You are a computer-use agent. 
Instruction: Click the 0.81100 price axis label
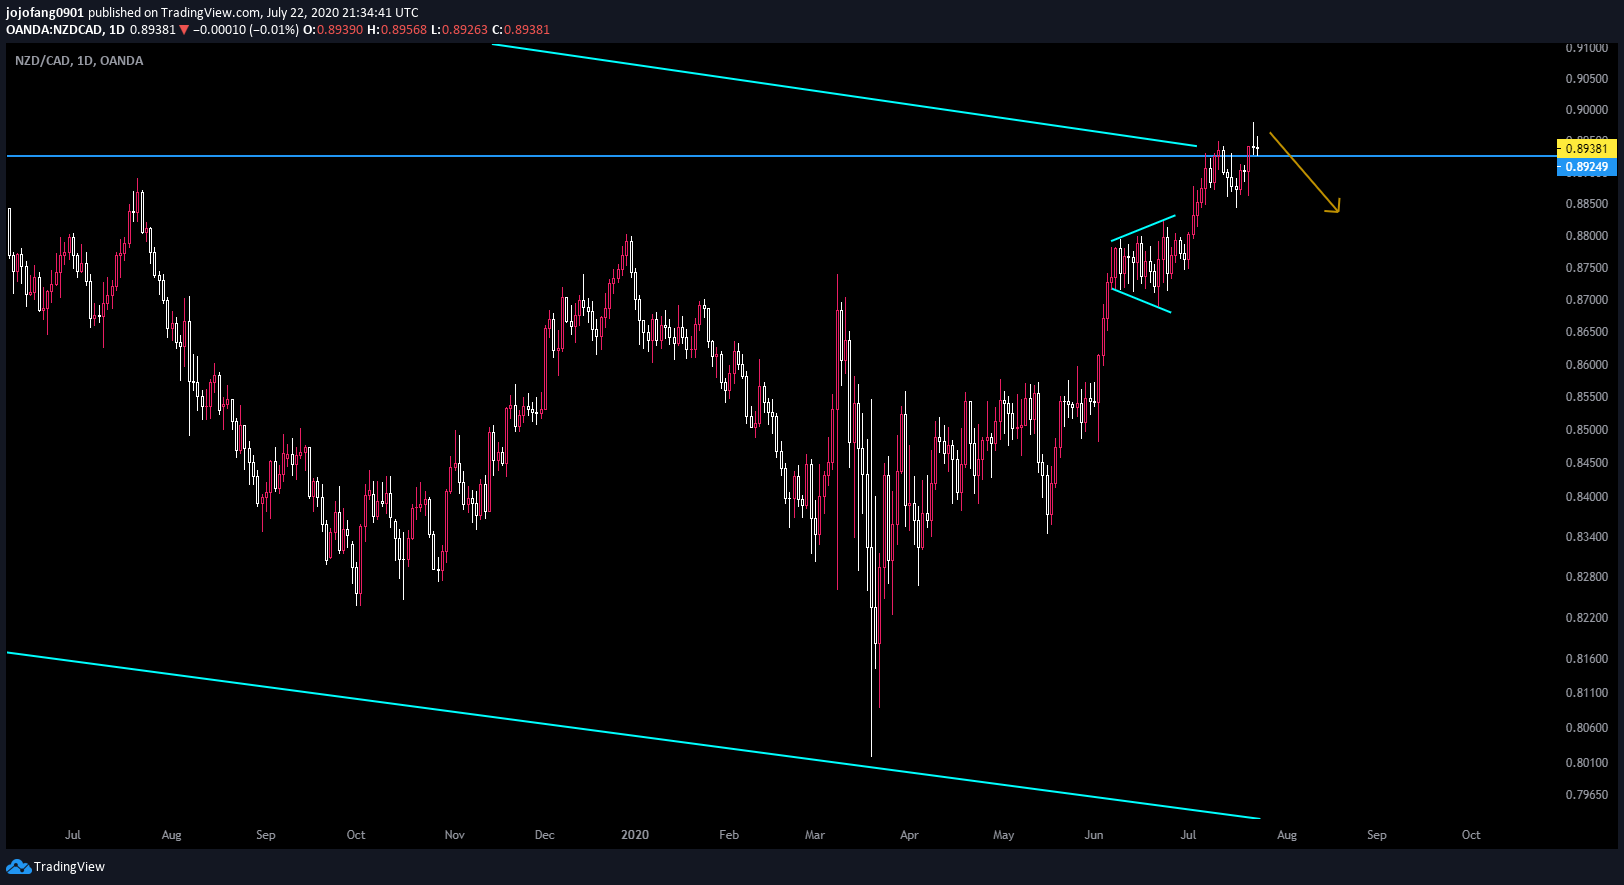(x=1587, y=693)
